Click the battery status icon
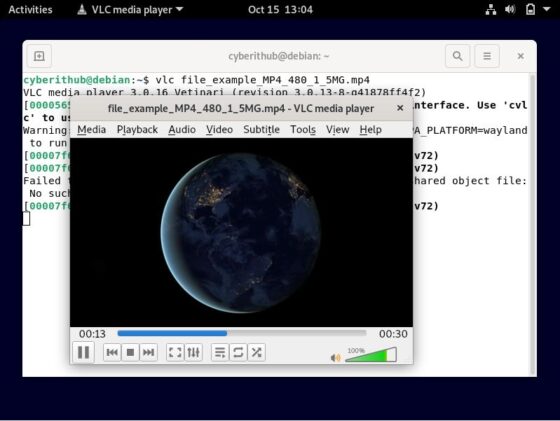The height and width of the screenshot is (421, 560). [530, 9]
